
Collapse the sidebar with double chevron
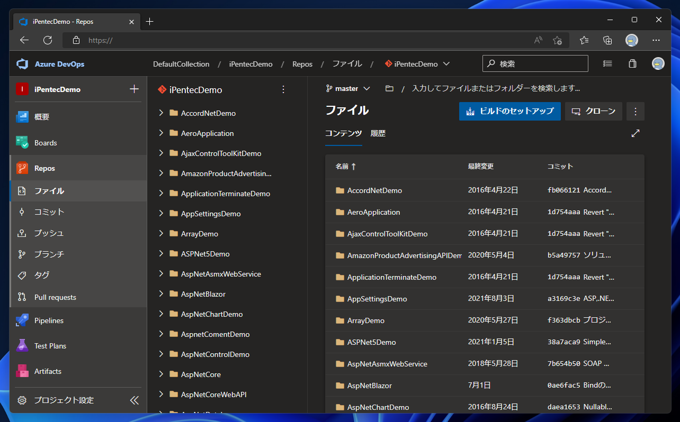pyautogui.click(x=134, y=400)
